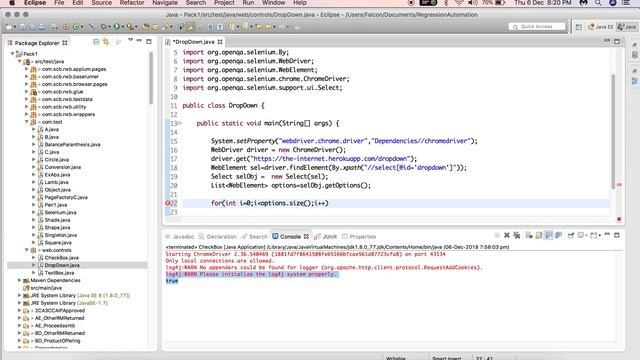This screenshot has height=360, width=640.
Task: Minimize the Package Explorer view
Action: [x=139, y=41]
